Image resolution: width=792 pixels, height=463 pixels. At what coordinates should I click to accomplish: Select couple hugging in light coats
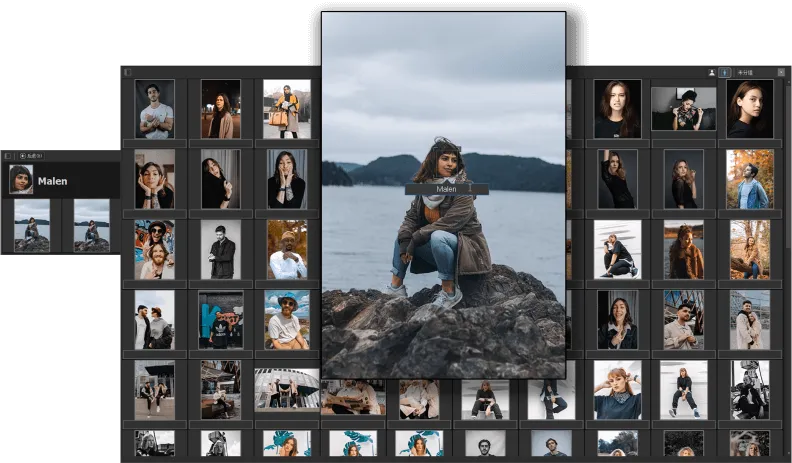750,320
